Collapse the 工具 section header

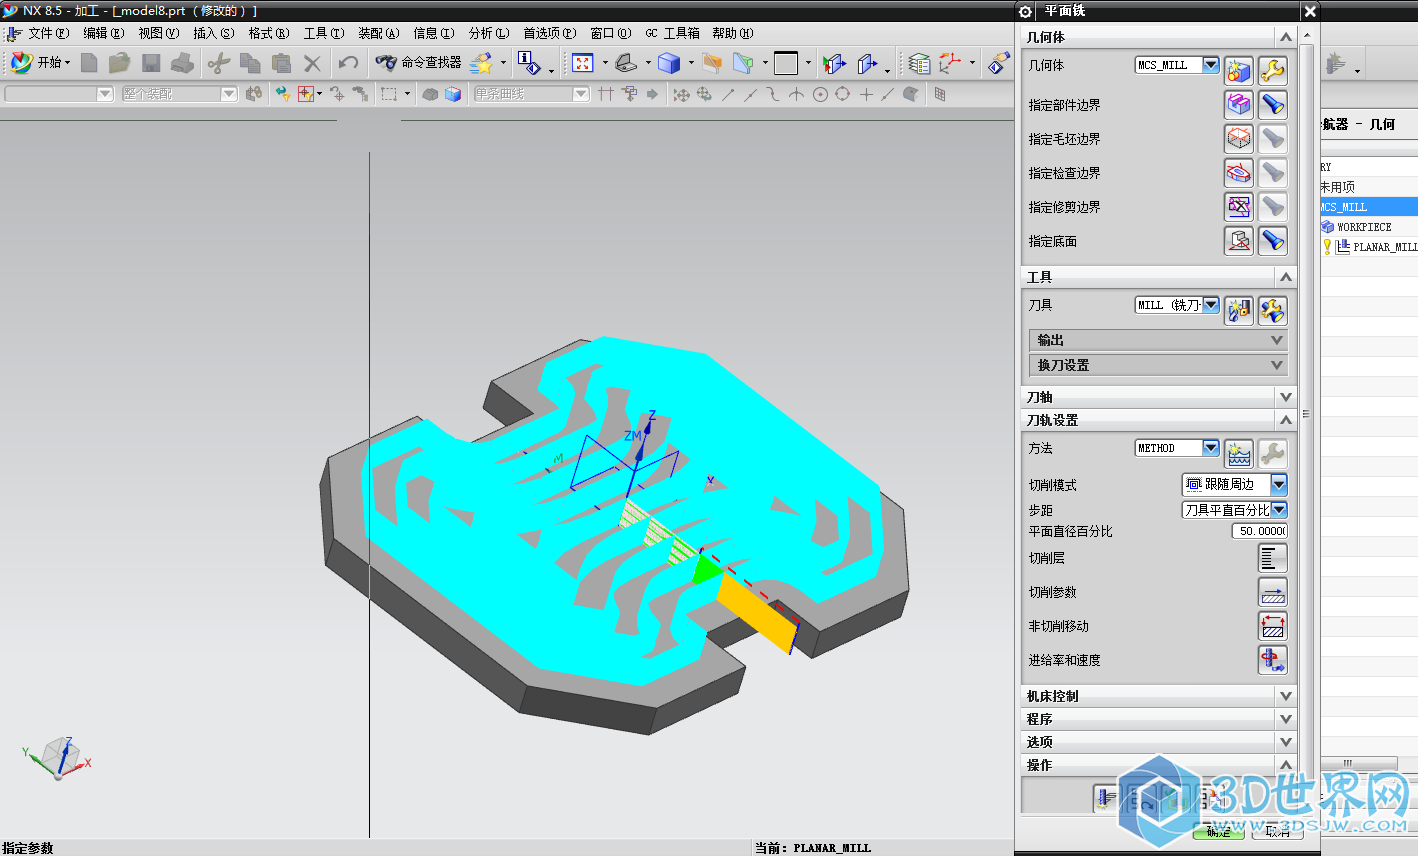[x=1159, y=277]
